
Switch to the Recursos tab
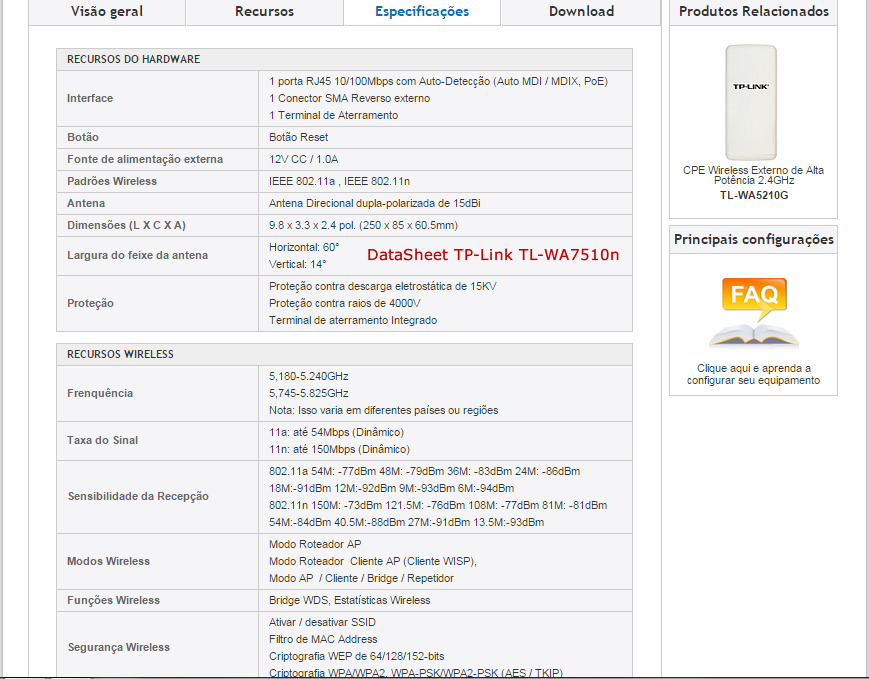264,12
